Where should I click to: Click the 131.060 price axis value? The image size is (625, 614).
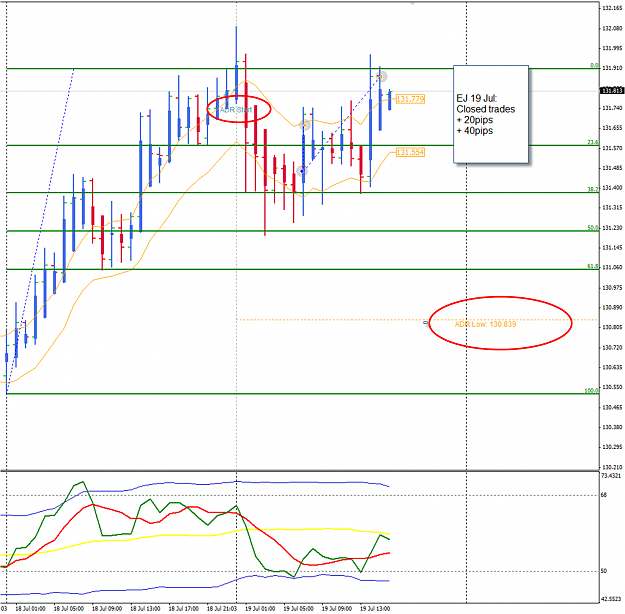coord(612,268)
